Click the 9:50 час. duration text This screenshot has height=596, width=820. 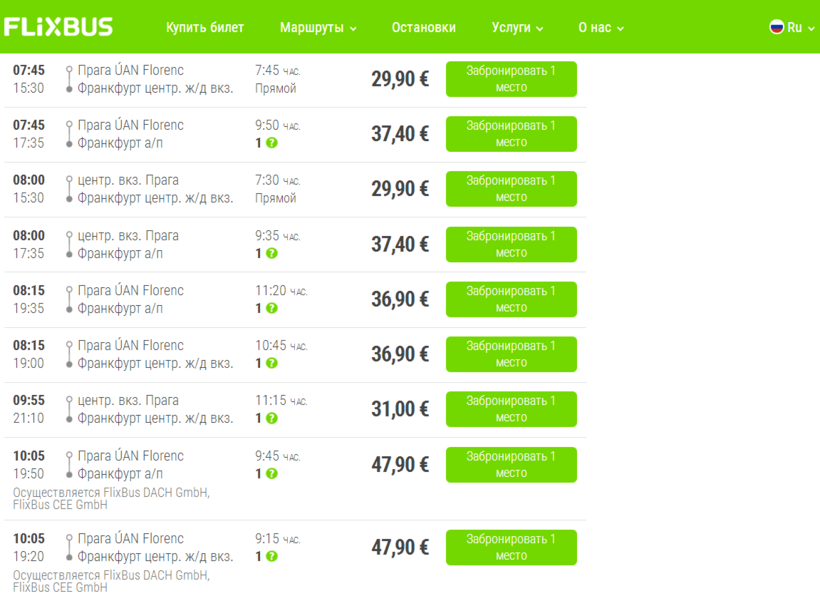278,125
